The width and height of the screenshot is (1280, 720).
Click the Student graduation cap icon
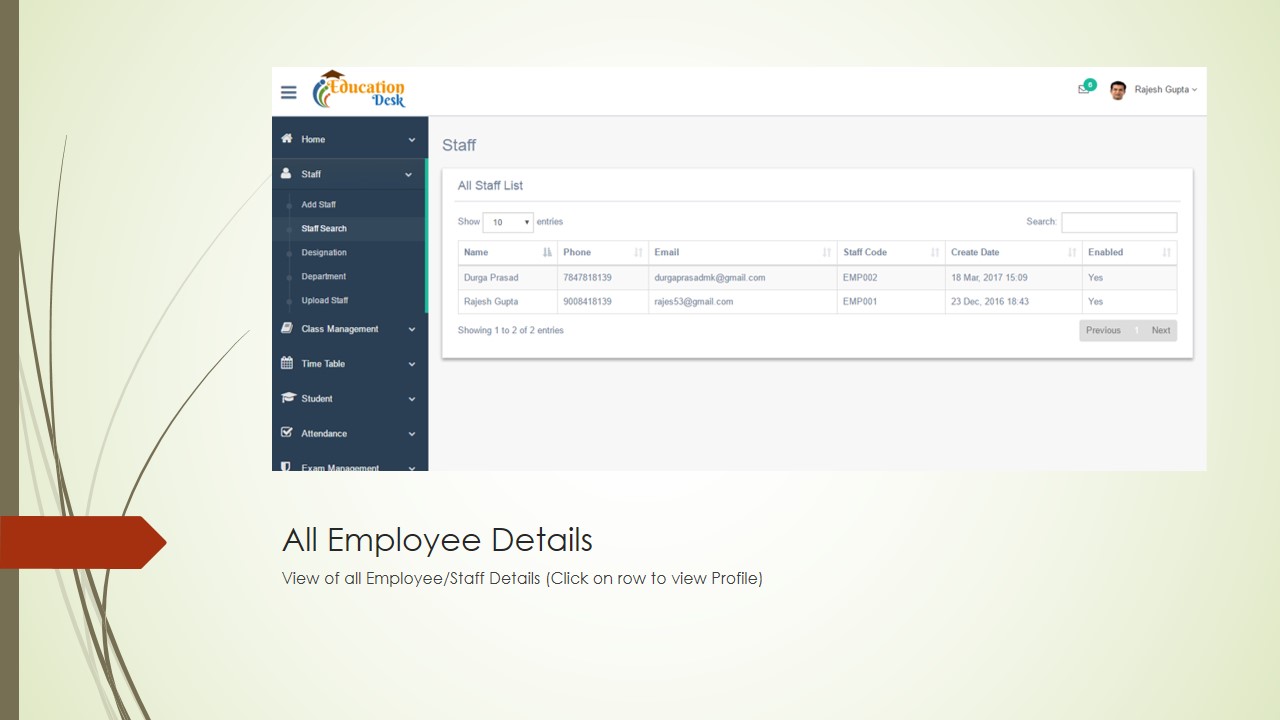click(288, 398)
